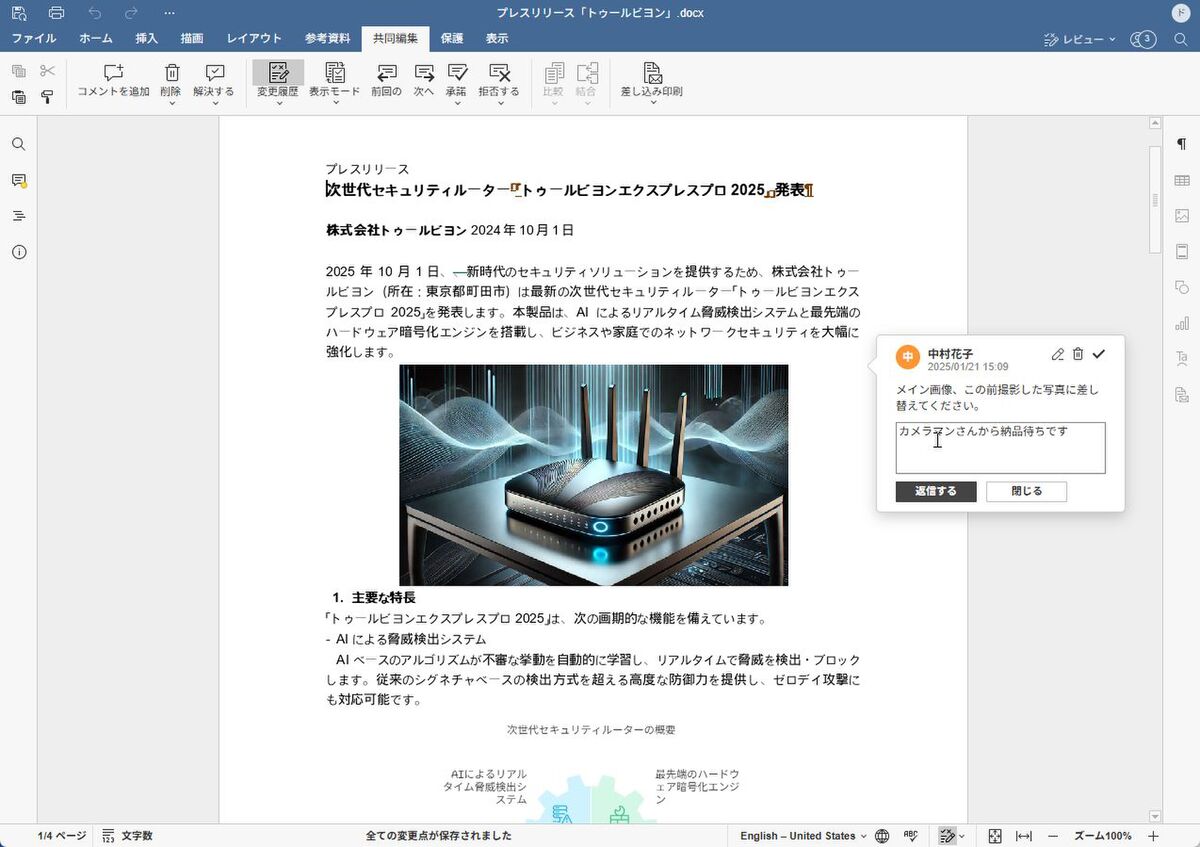Open the レビュー mode dropdown

pos(1080,39)
